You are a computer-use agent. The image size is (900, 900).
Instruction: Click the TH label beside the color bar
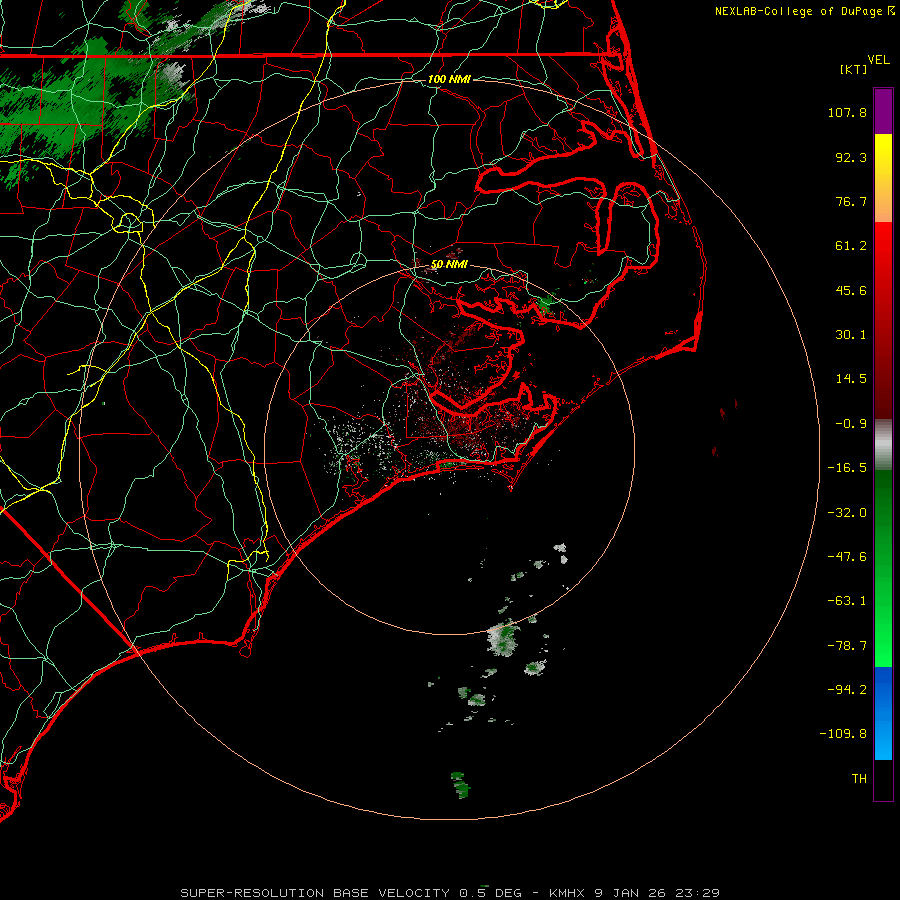tap(859, 778)
